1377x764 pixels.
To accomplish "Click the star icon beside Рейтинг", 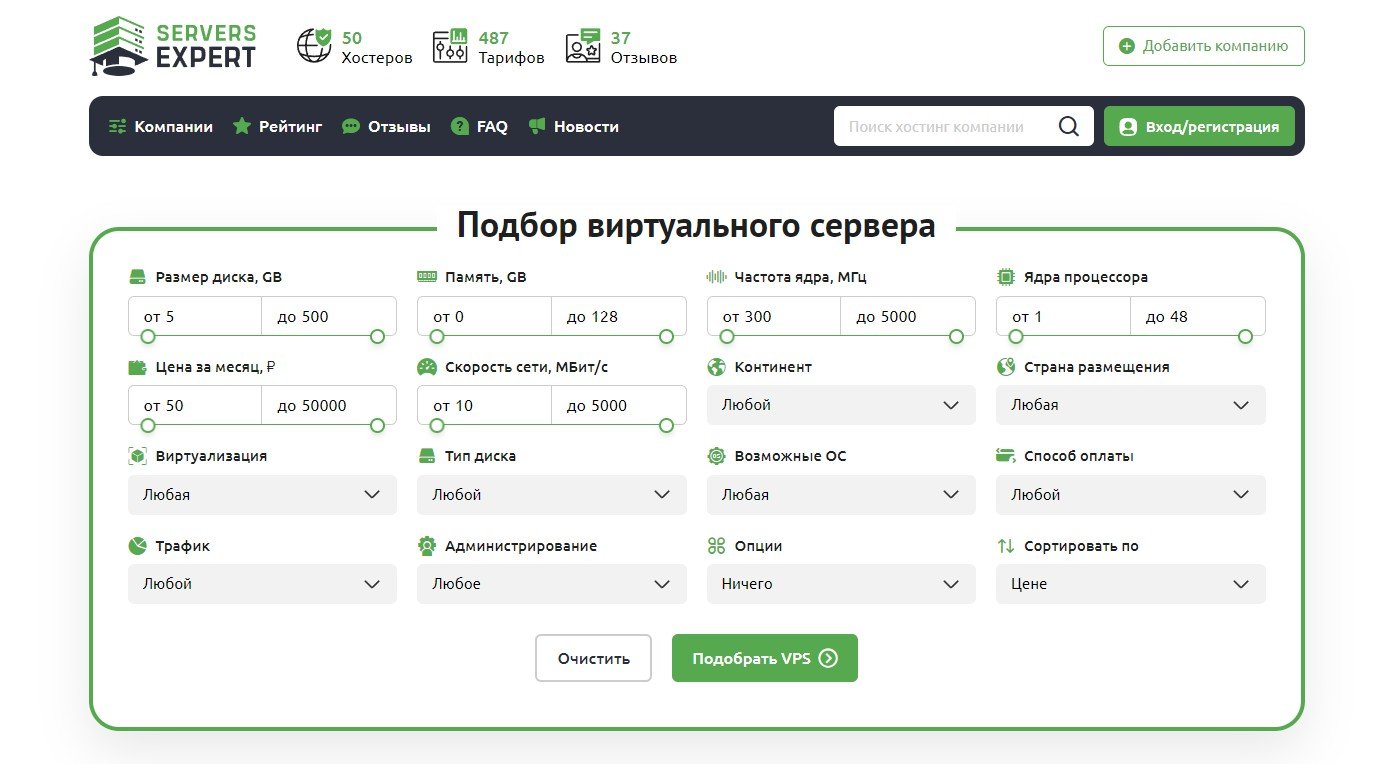I will [x=241, y=127].
